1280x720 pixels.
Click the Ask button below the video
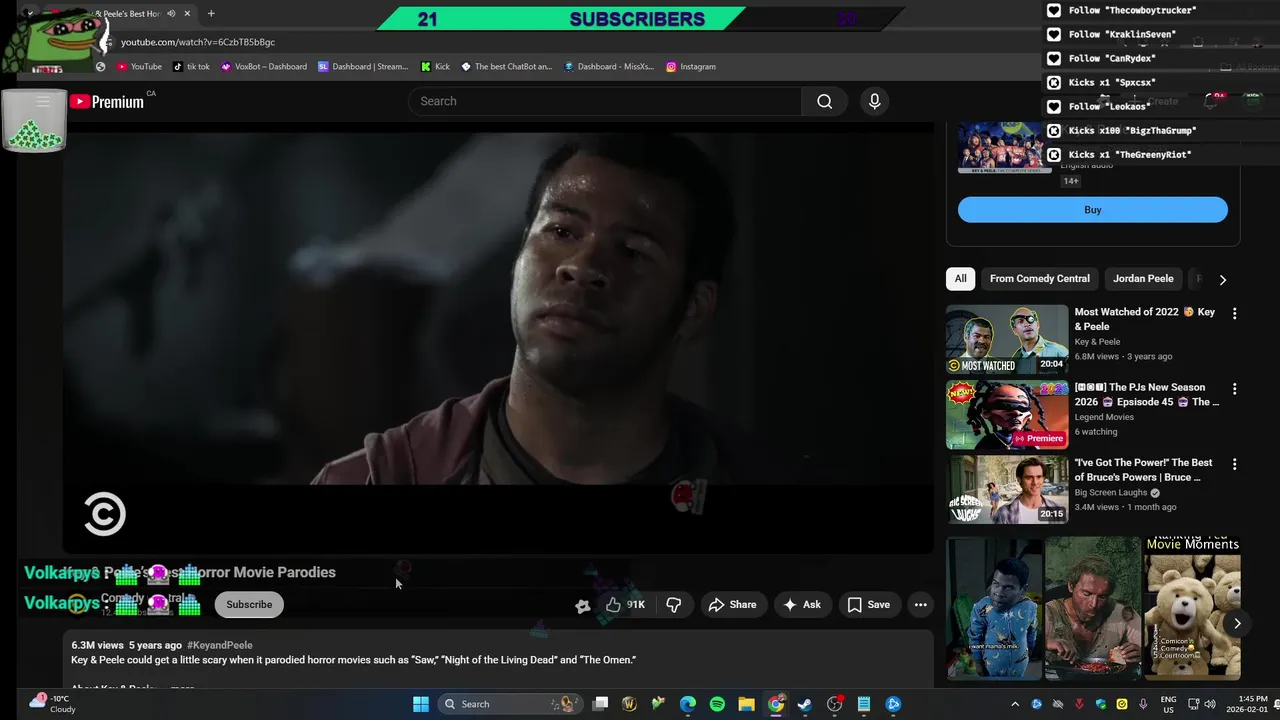[x=802, y=604]
